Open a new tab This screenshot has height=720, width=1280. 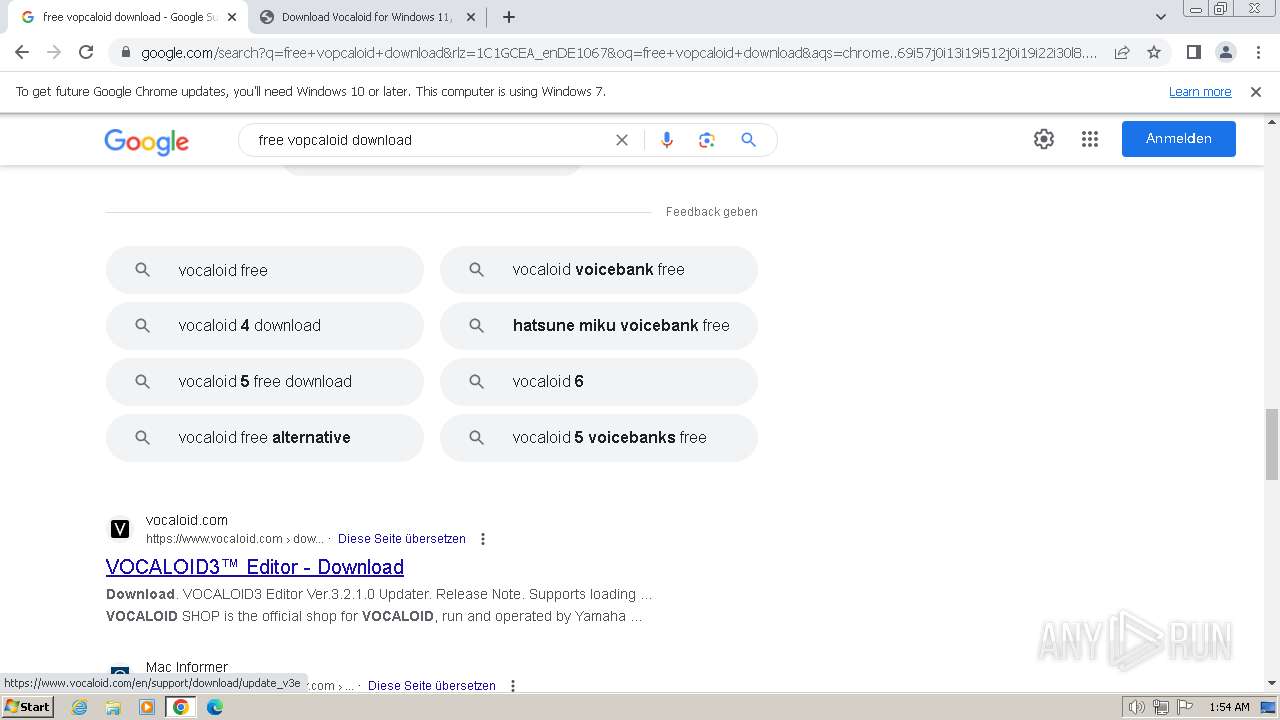coord(509,17)
